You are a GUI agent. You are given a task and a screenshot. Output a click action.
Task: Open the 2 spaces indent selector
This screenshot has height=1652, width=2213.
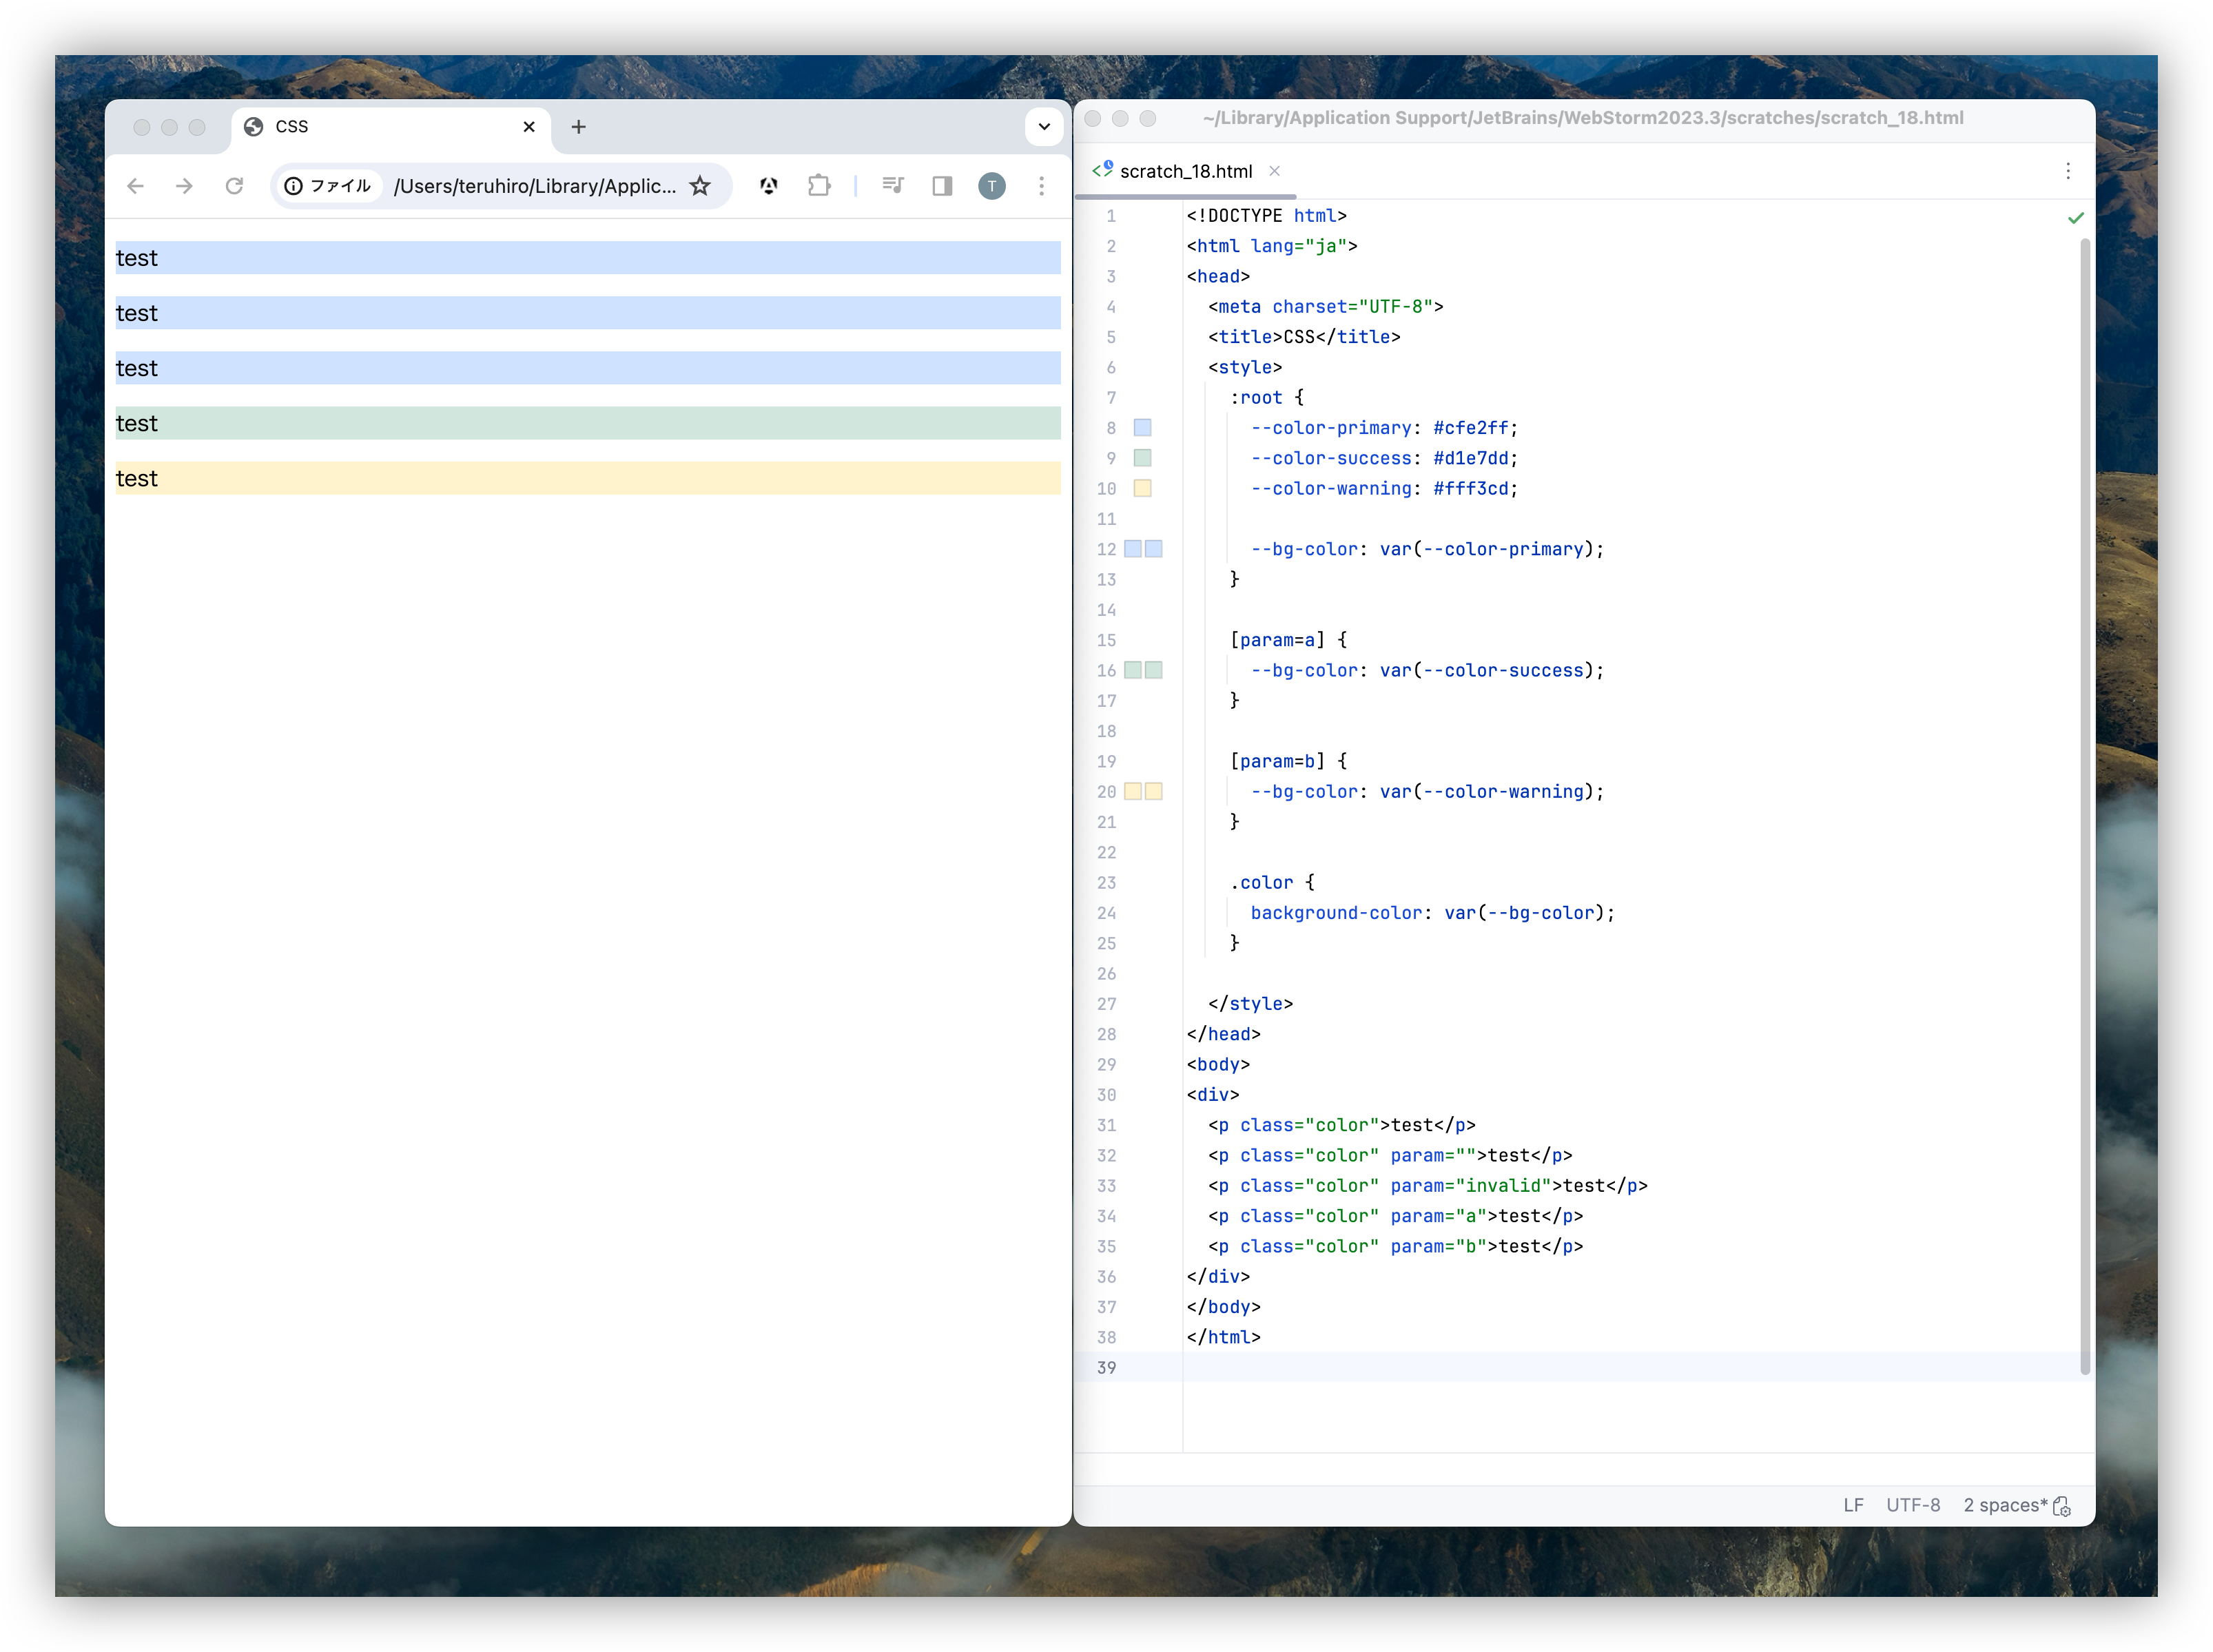[2004, 1506]
